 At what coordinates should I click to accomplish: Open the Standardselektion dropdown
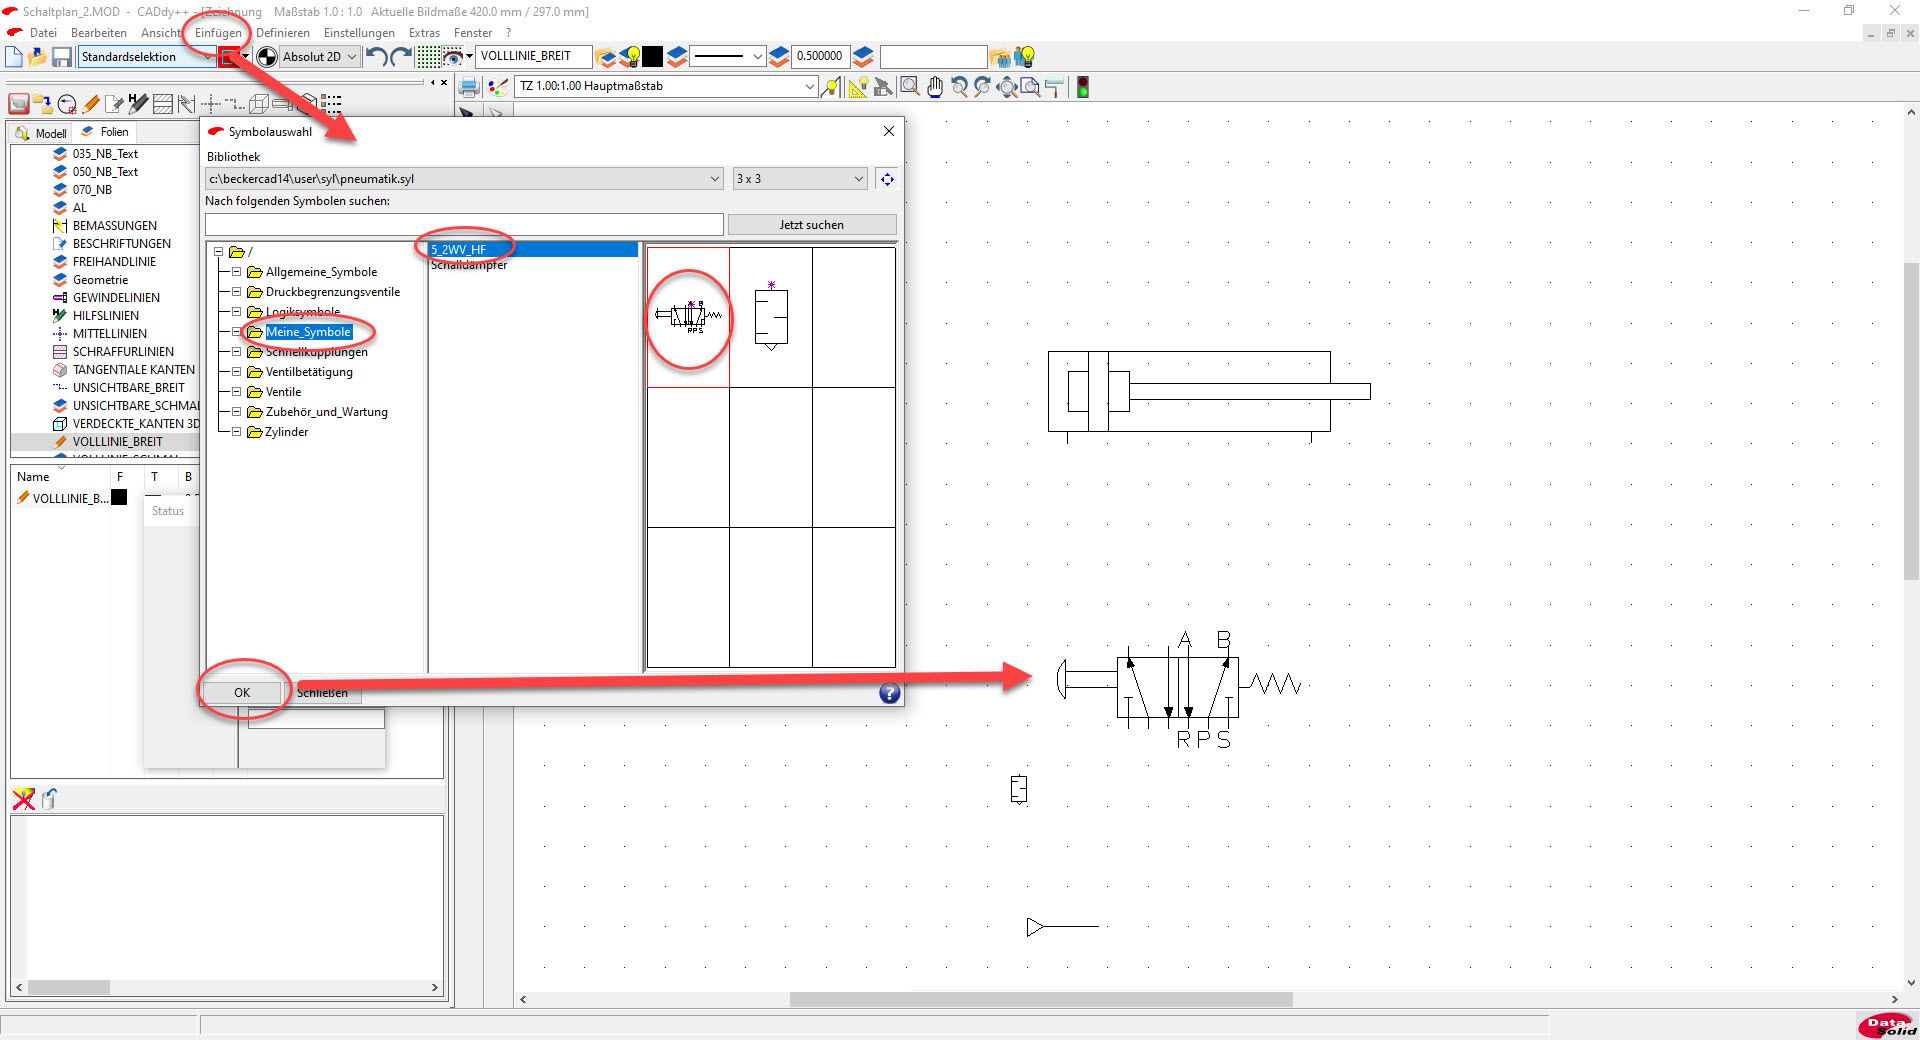[x=146, y=57]
